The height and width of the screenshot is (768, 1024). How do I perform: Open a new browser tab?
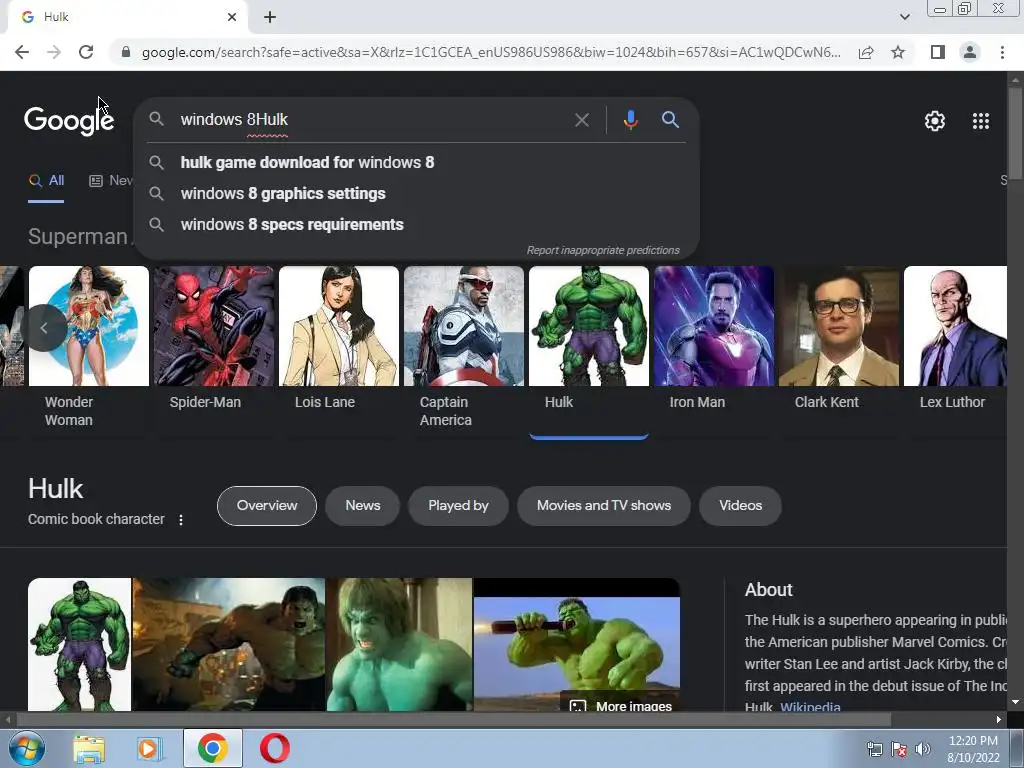tap(270, 17)
